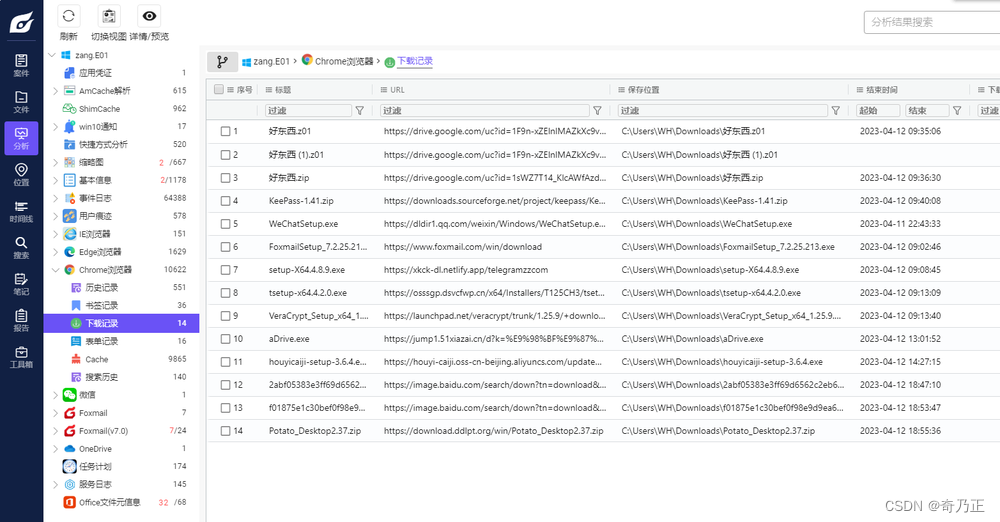1000x522 pixels.
Task: Click the application logo at top left
Action: (22, 22)
